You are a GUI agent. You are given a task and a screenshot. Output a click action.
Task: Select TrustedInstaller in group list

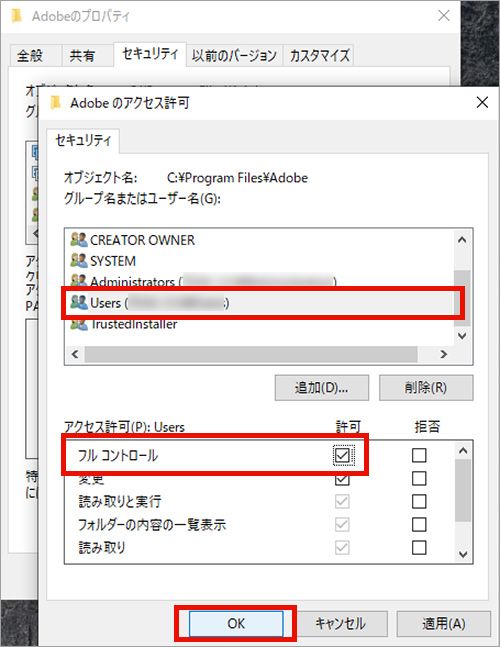pos(124,324)
